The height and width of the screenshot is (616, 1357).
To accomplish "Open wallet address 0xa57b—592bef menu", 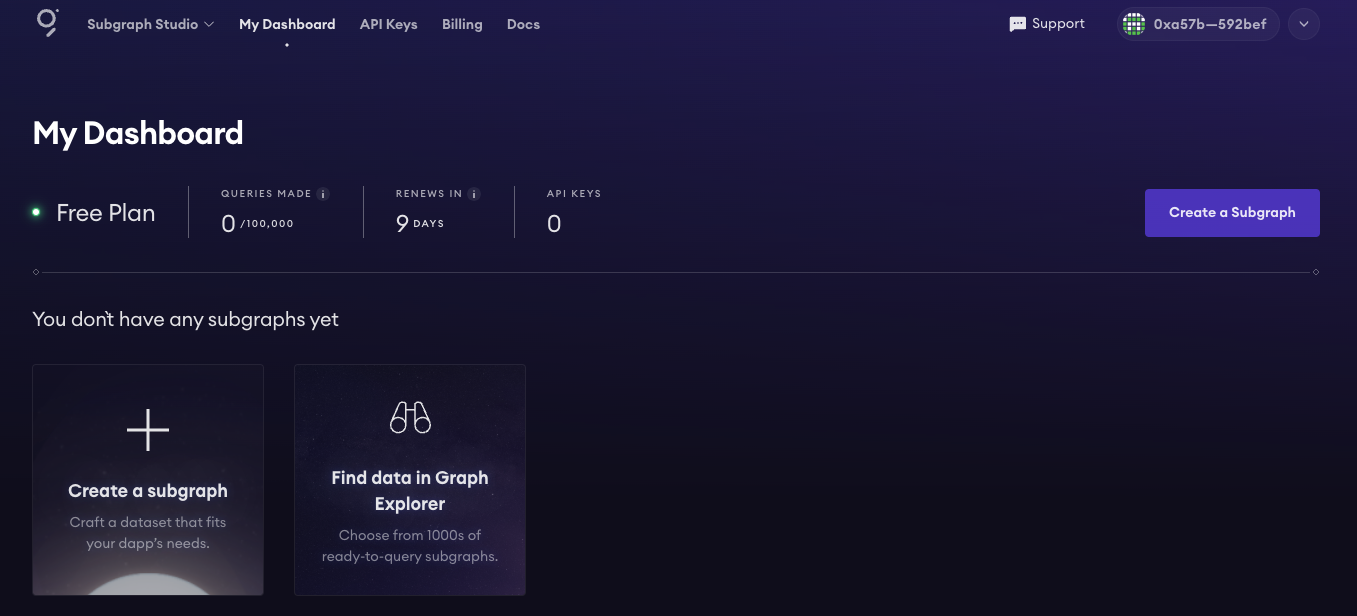I will pos(1209,24).
